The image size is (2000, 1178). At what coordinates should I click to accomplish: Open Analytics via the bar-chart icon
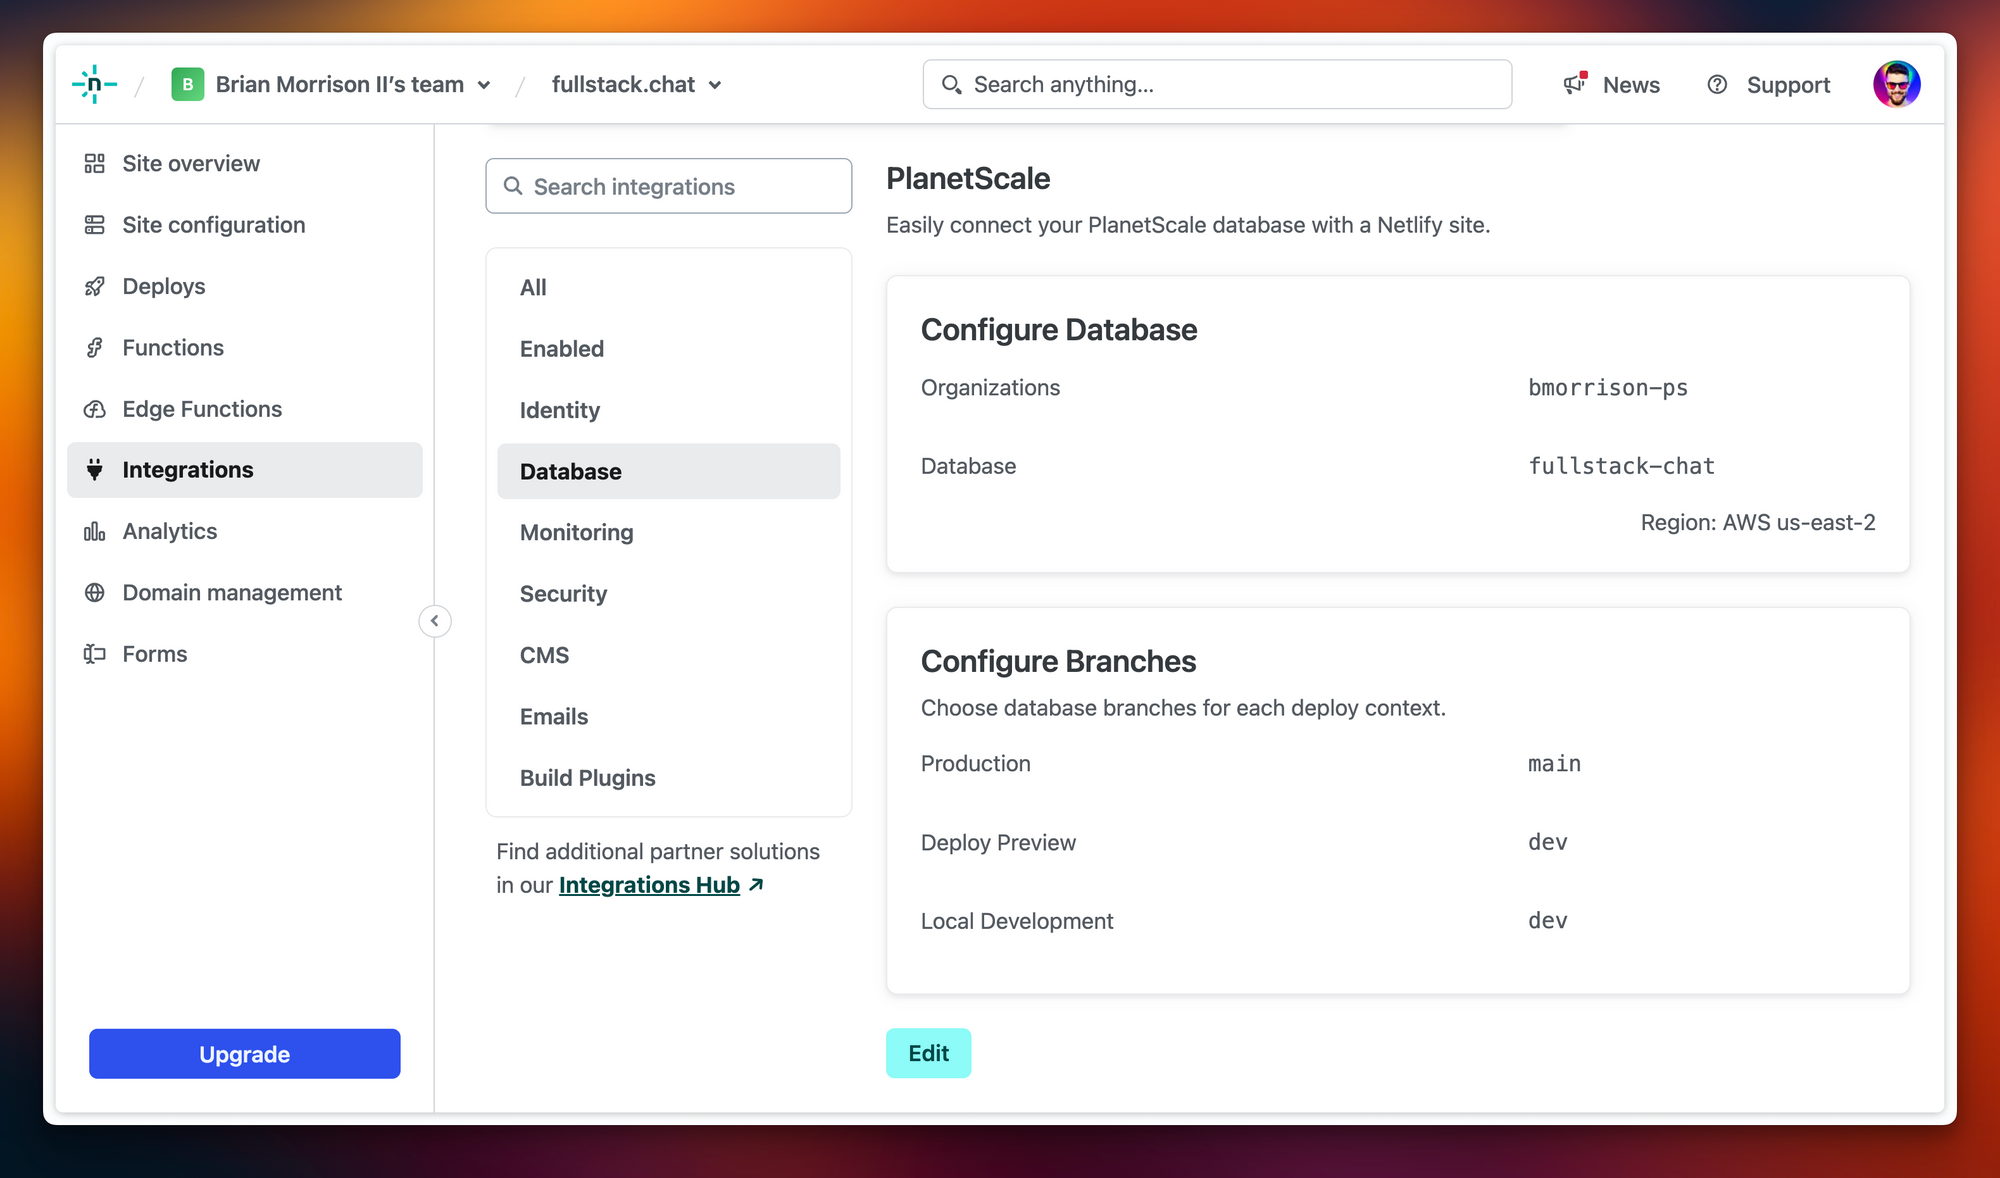click(95, 531)
